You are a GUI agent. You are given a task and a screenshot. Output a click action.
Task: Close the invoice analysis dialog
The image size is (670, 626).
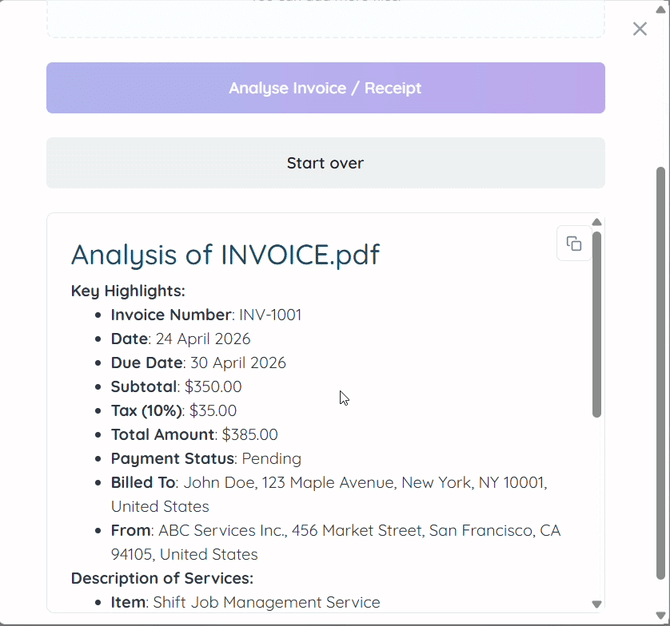pyautogui.click(x=640, y=29)
